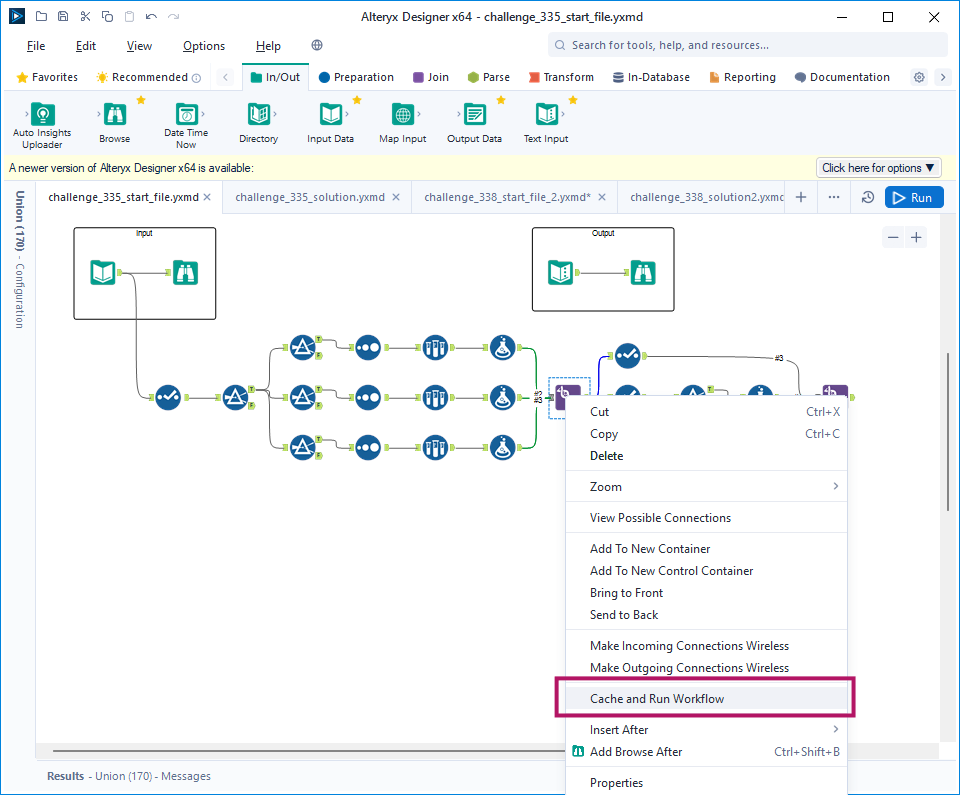Screen dimensions: 960x795
Task: Switch to challenge_335_solution.yxmd tab
Action: 310,197
